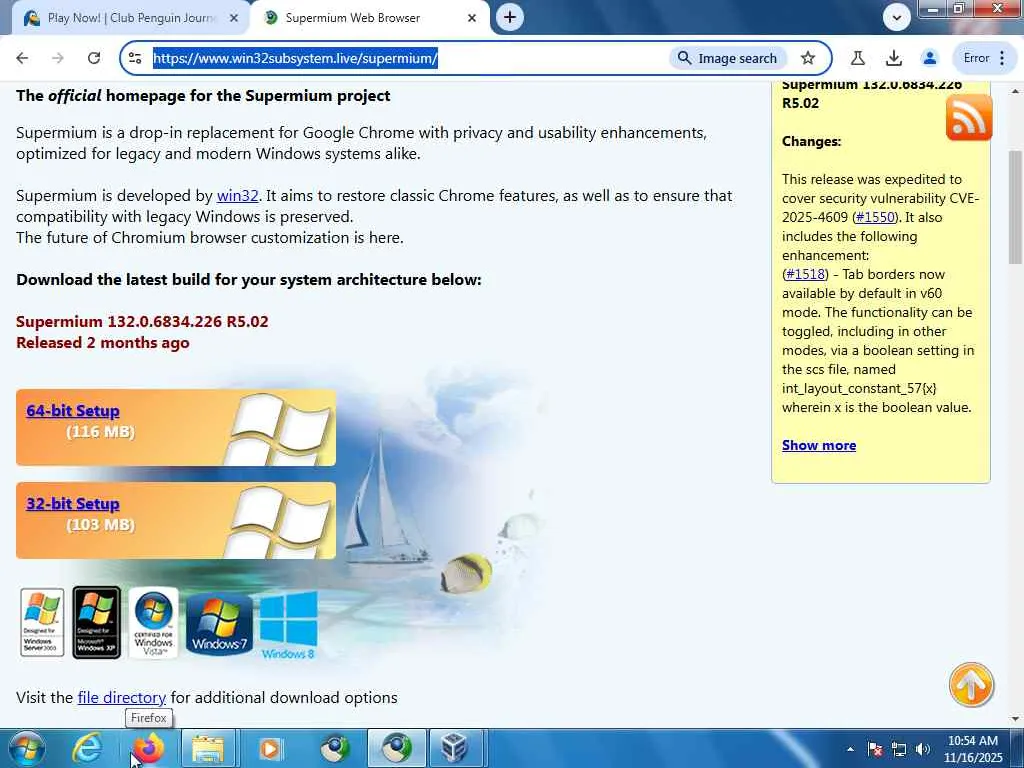Open the VirtualBox cube taskbar icon

[455, 748]
